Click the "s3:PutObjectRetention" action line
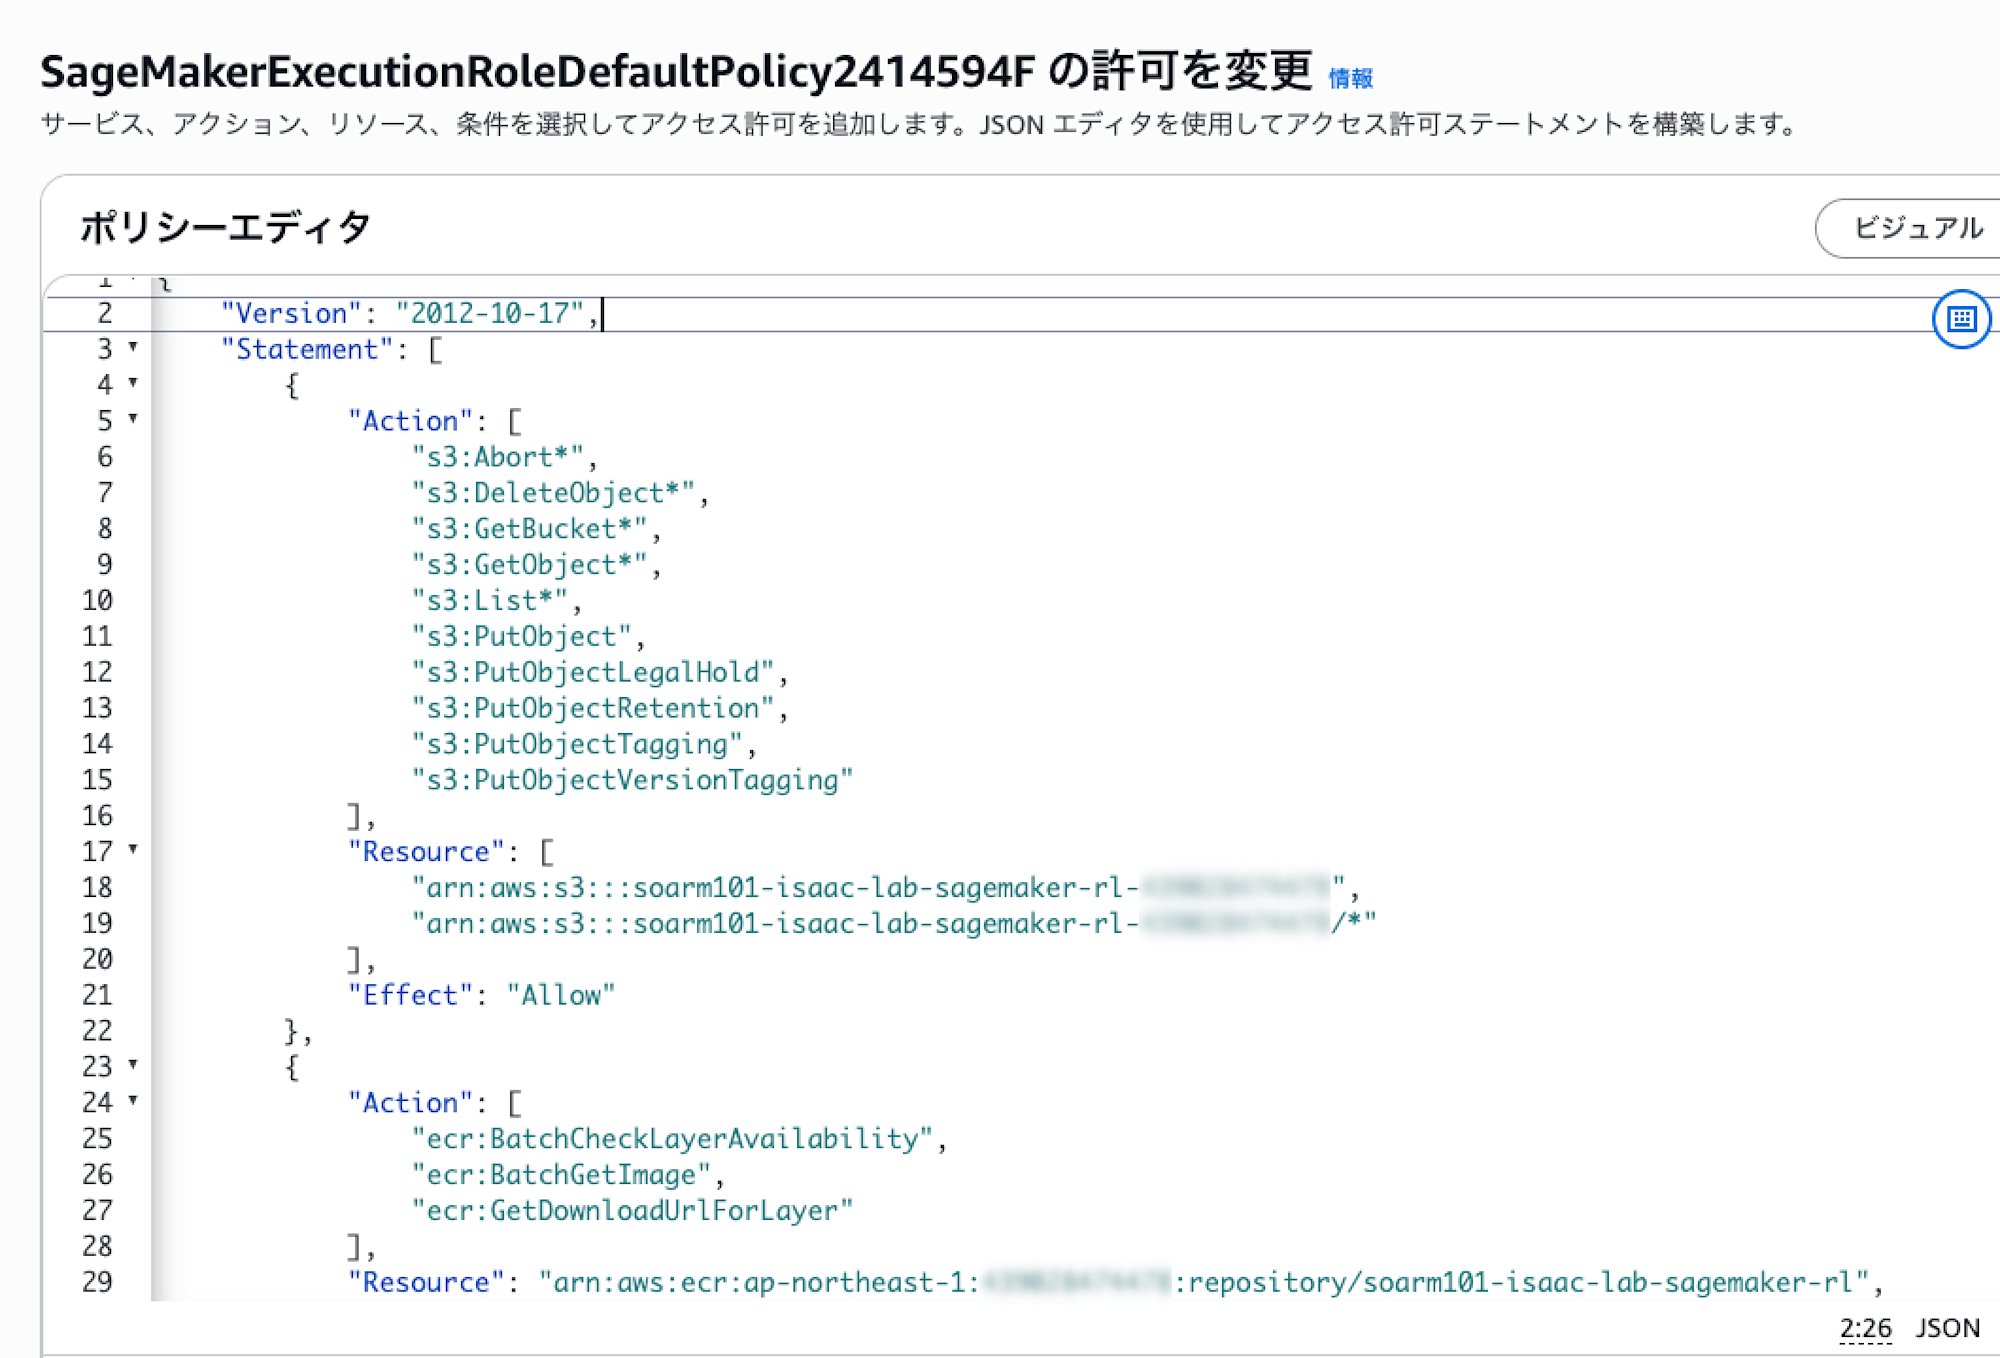Viewport: 2000px width, 1358px height. [x=600, y=709]
